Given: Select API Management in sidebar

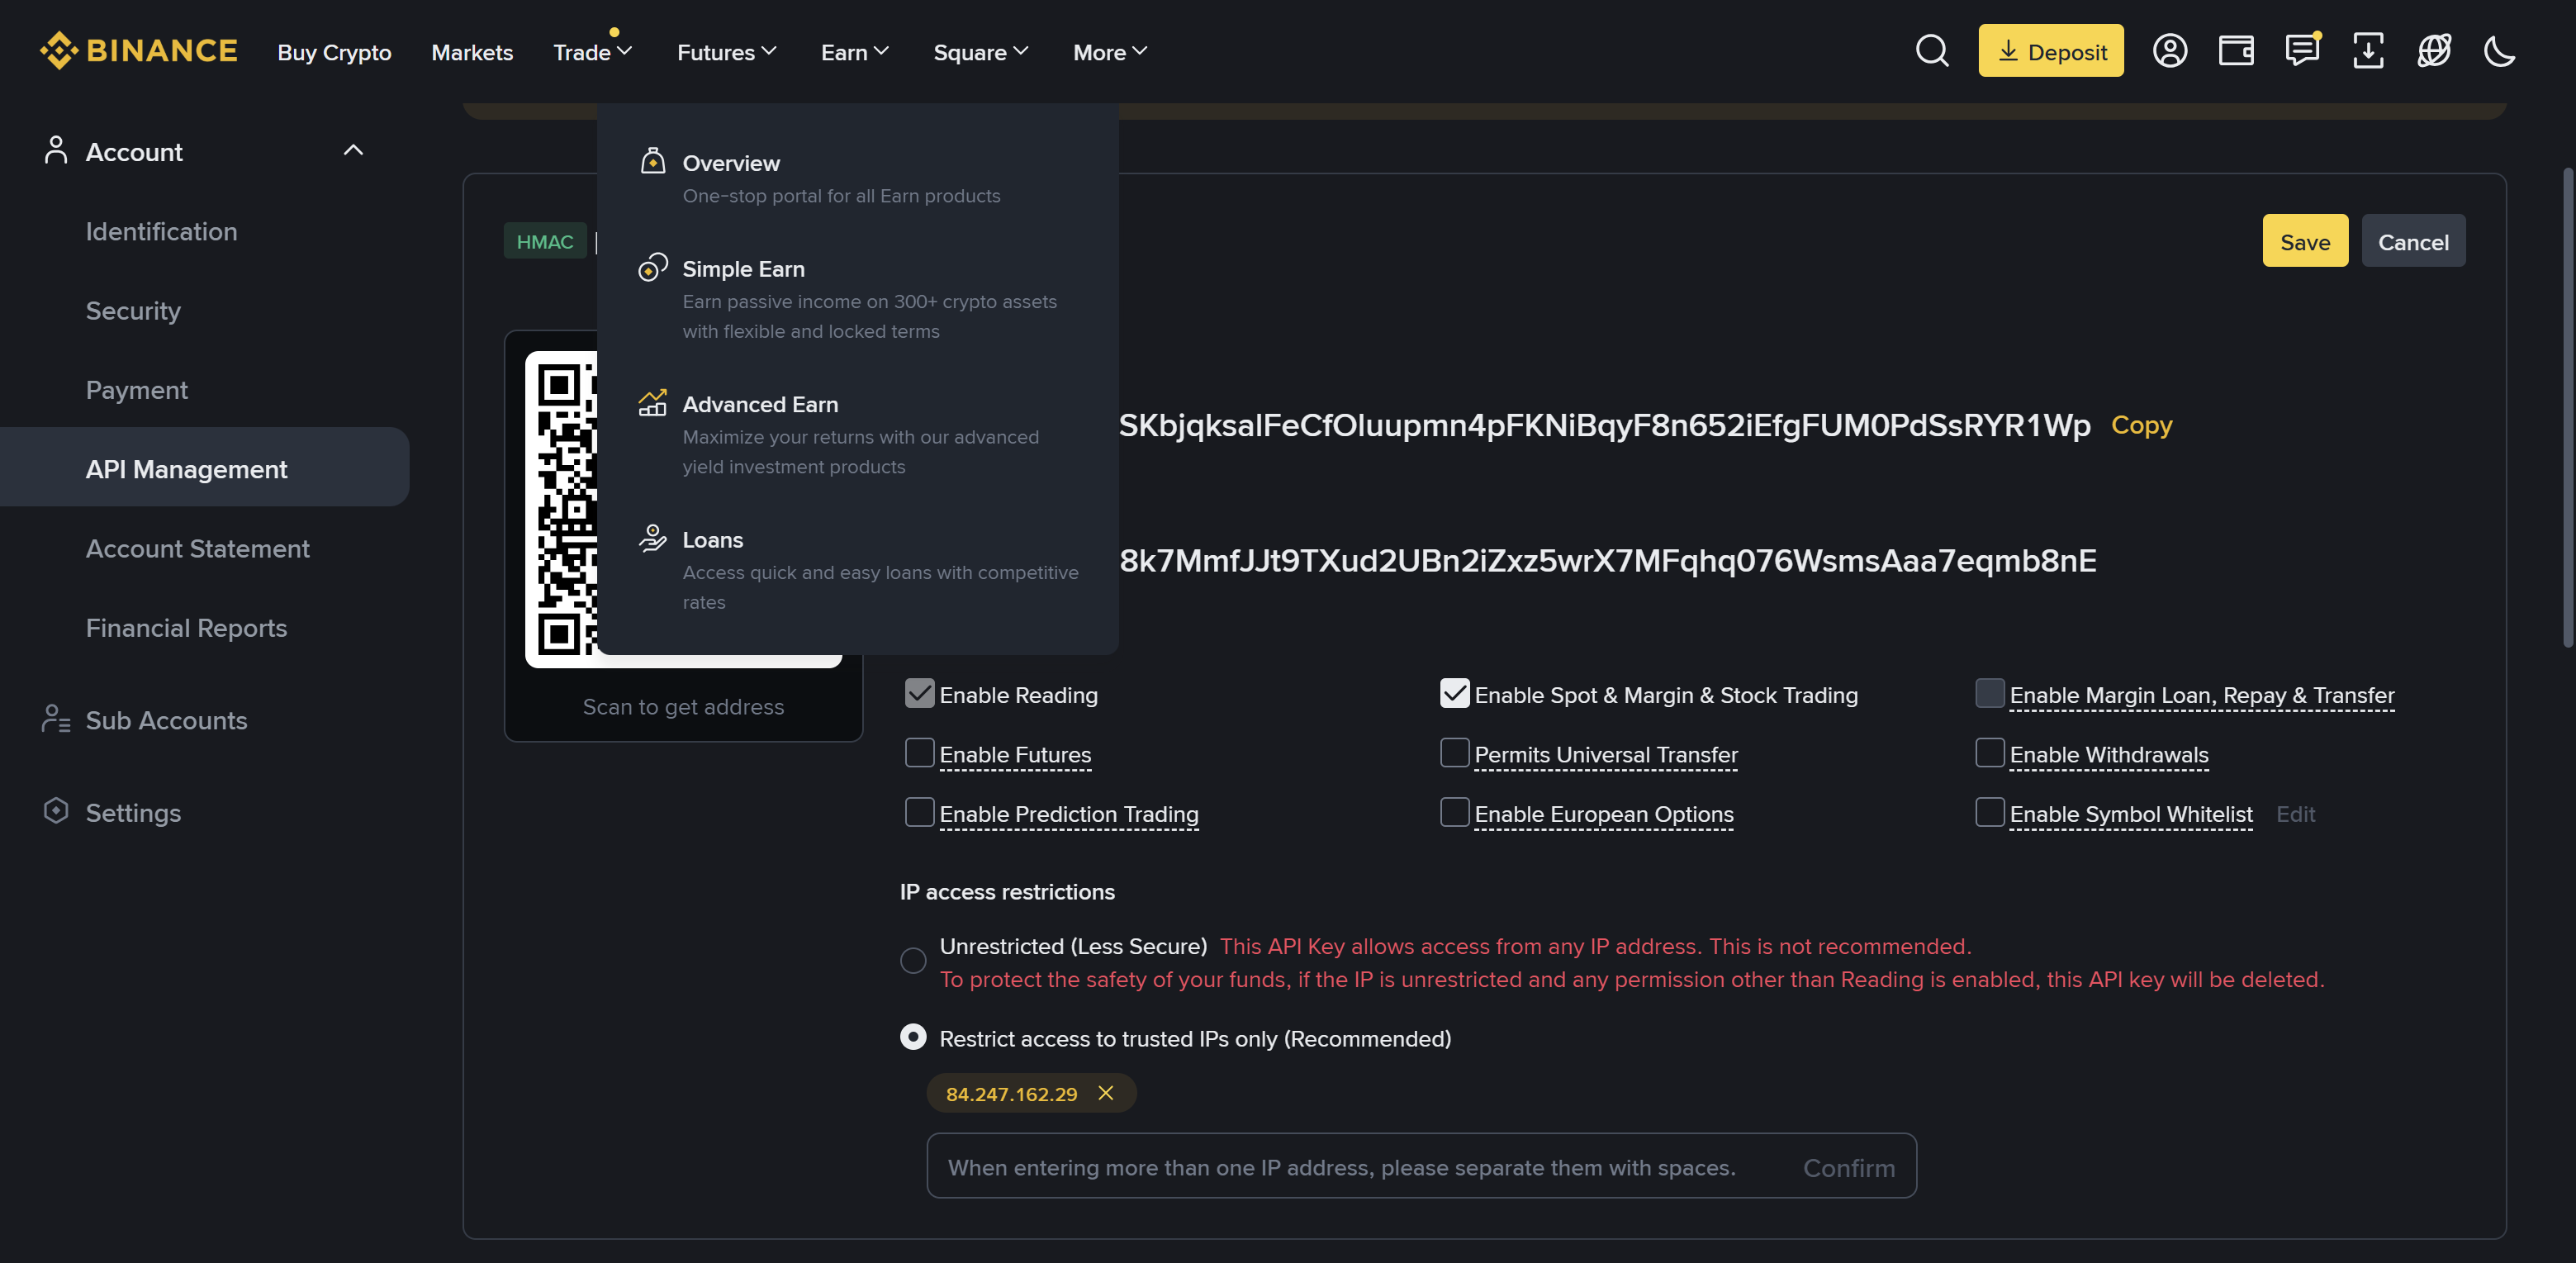Looking at the screenshot, I should (x=204, y=467).
